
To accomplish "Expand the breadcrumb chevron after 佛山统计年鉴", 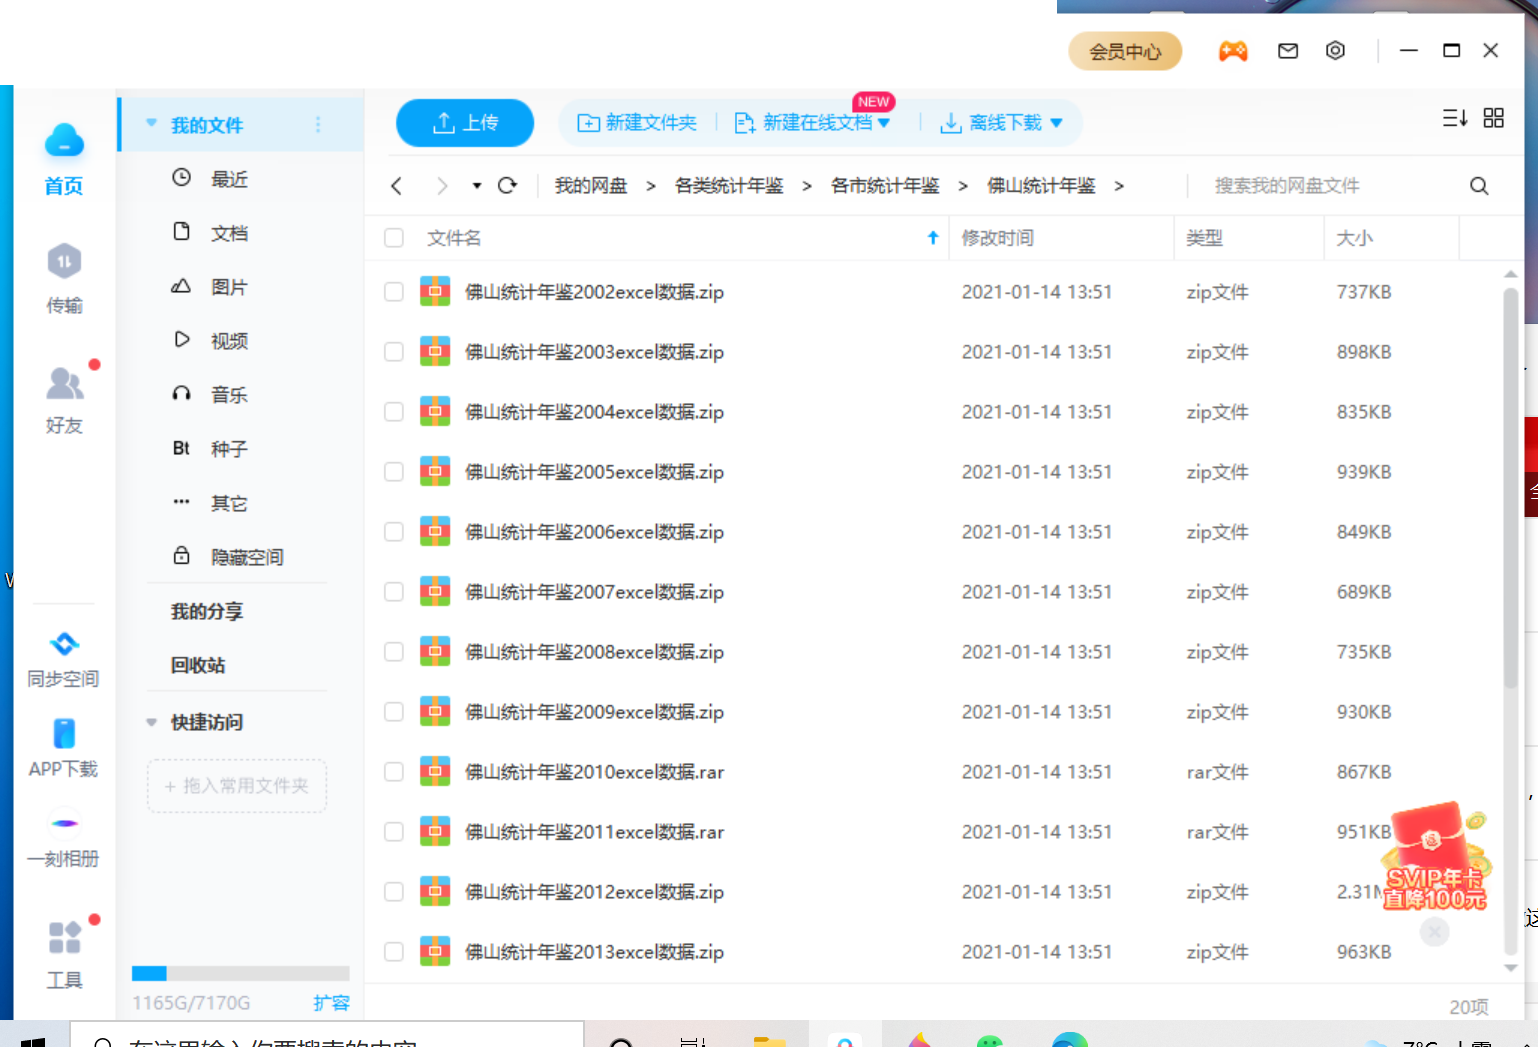I will (1119, 186).
